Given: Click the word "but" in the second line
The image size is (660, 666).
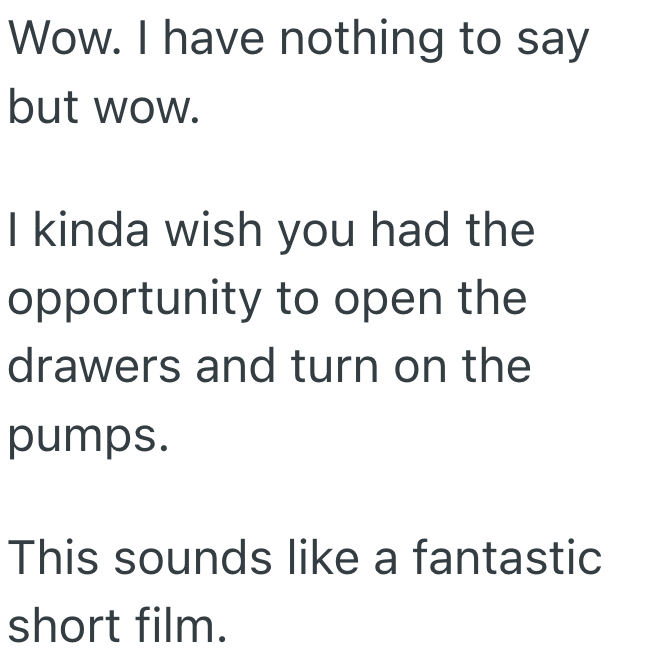Looking at the screenshot, I should click(43, 106).
